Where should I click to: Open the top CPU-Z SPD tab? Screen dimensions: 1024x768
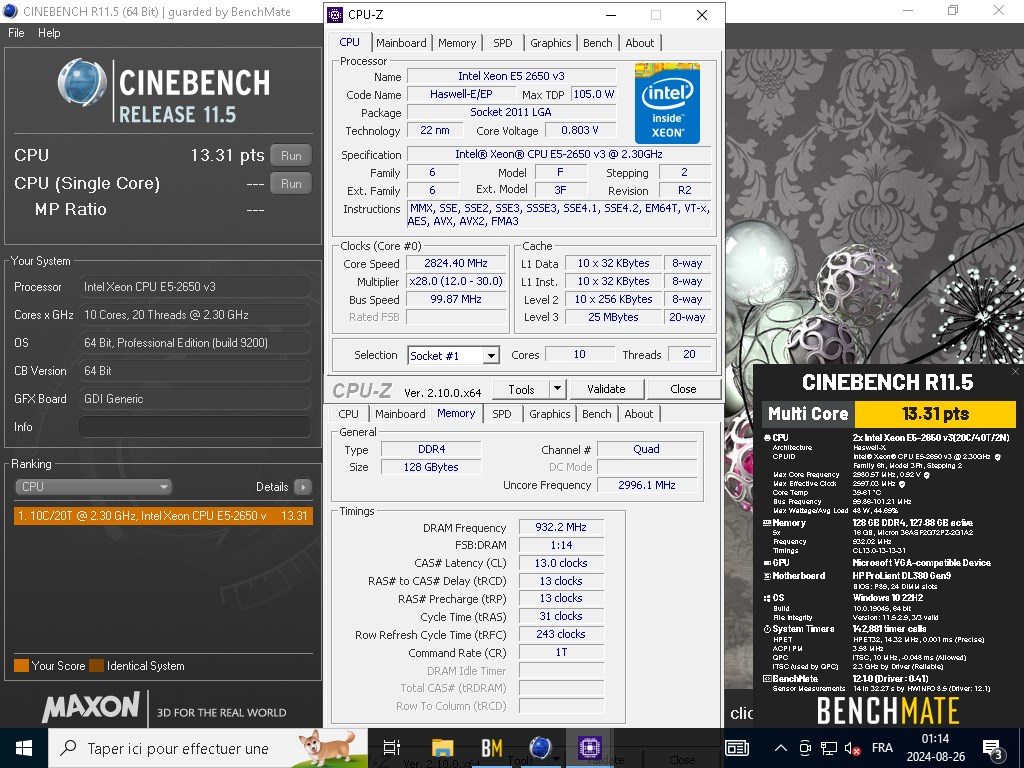click(x=503, y=43)
